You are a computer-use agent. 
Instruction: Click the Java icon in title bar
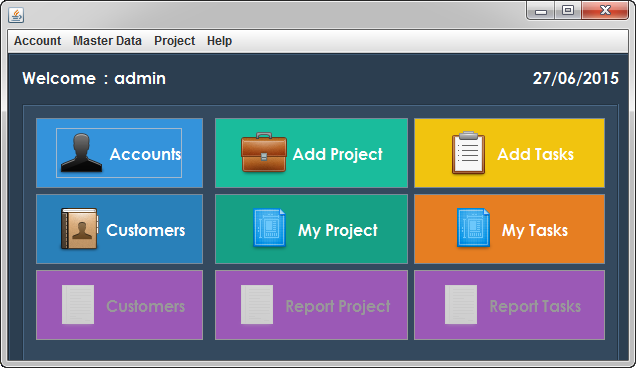point(16,15)
